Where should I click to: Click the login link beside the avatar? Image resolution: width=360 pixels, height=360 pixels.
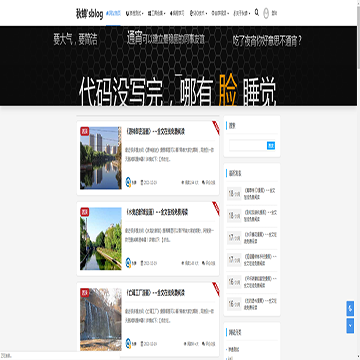[274, 13]
